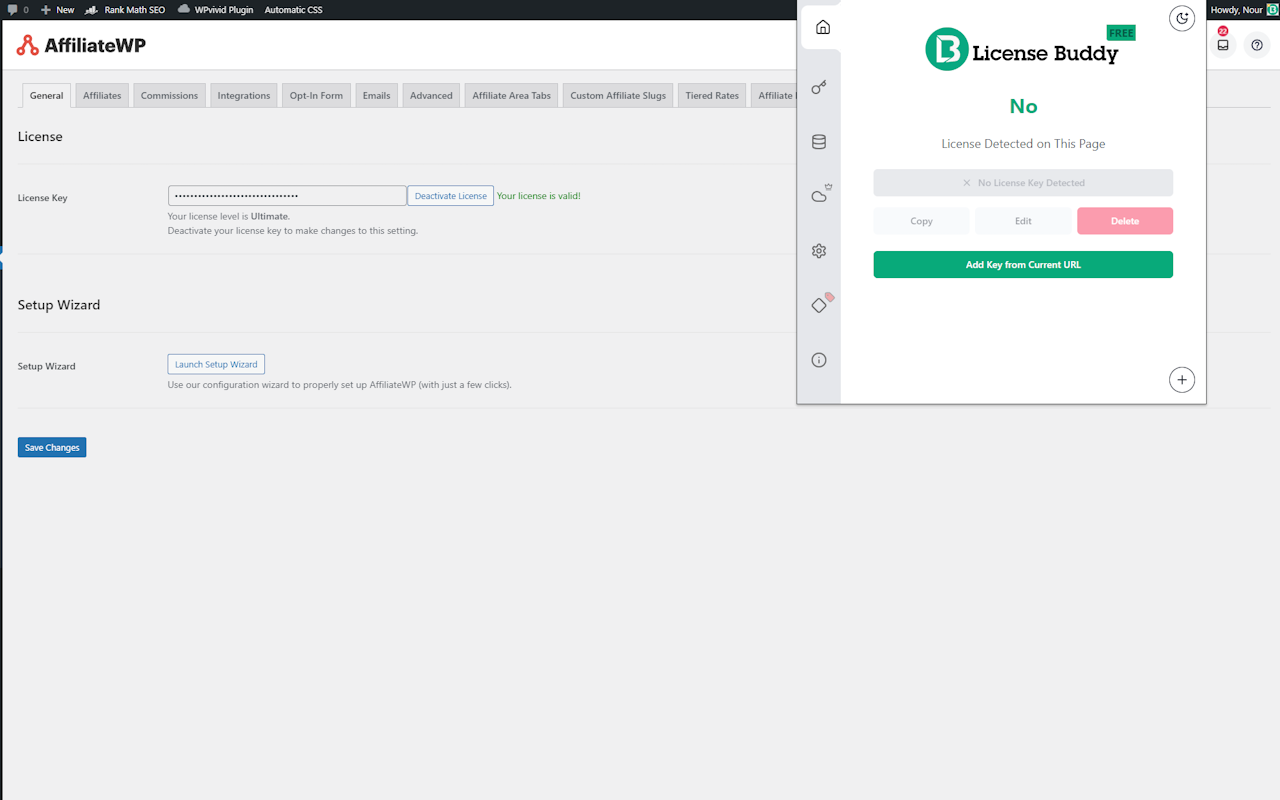Click the green FREE badge

click(1121, 33)
